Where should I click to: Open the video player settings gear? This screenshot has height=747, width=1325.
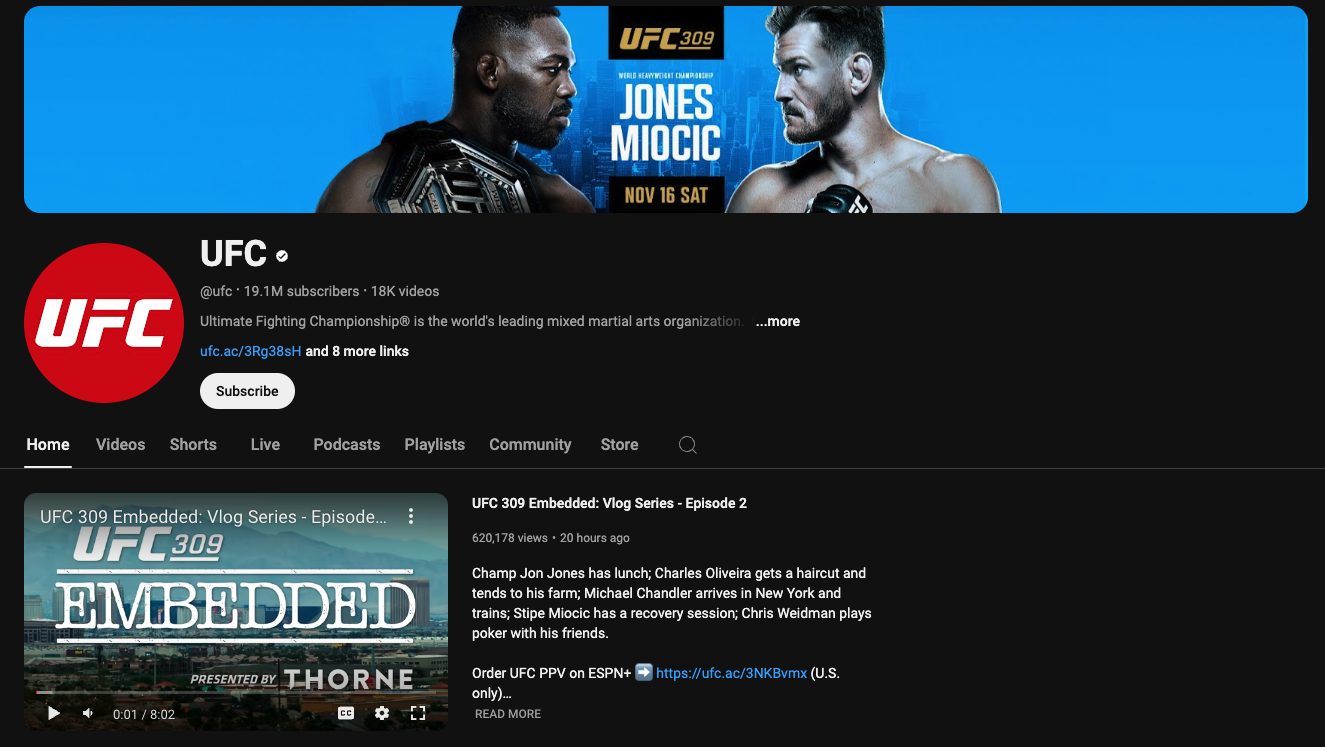[382, 713]
